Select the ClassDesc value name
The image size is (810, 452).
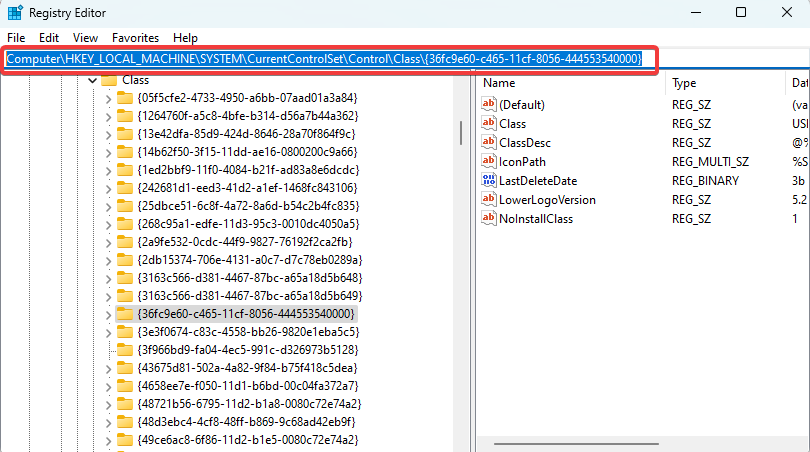(525, 143)
